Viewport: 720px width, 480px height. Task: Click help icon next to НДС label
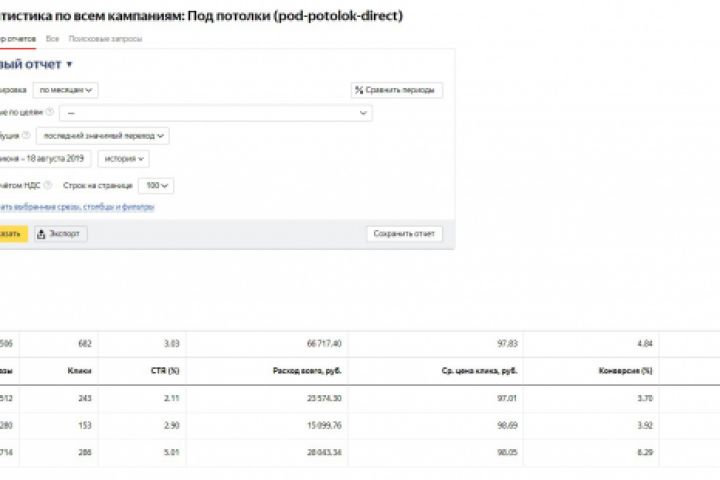coord(48,185)
